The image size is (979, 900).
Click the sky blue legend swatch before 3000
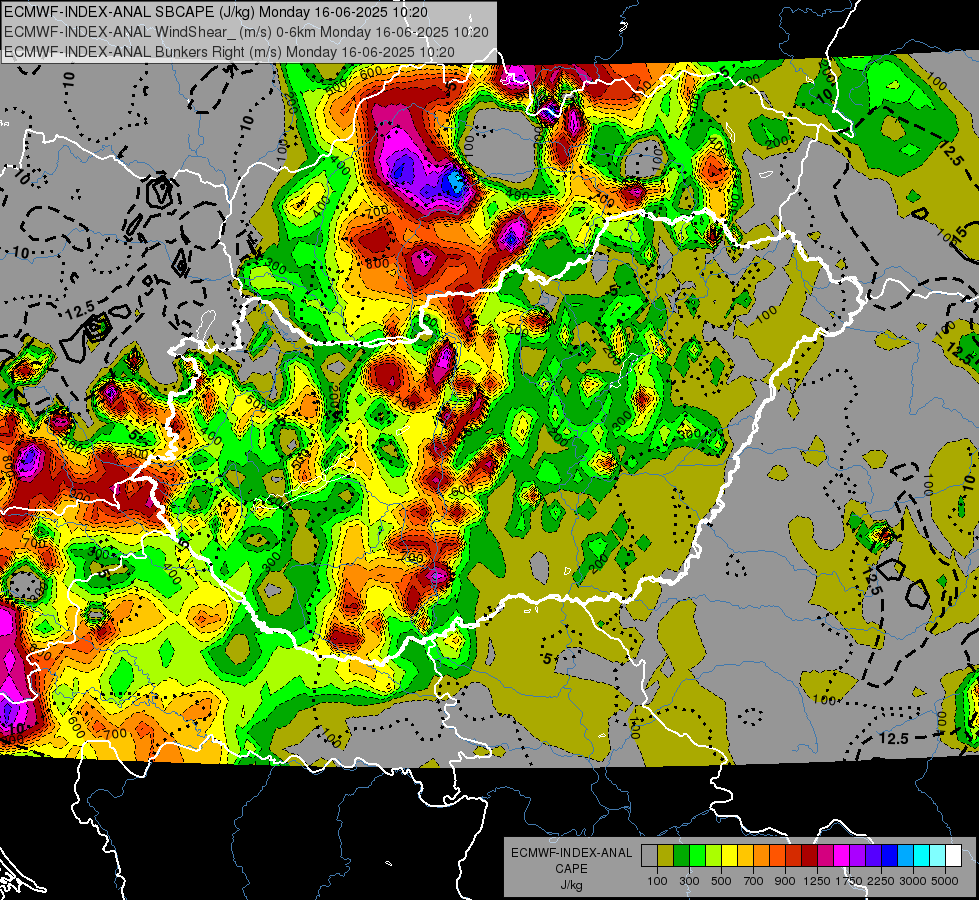905,855
